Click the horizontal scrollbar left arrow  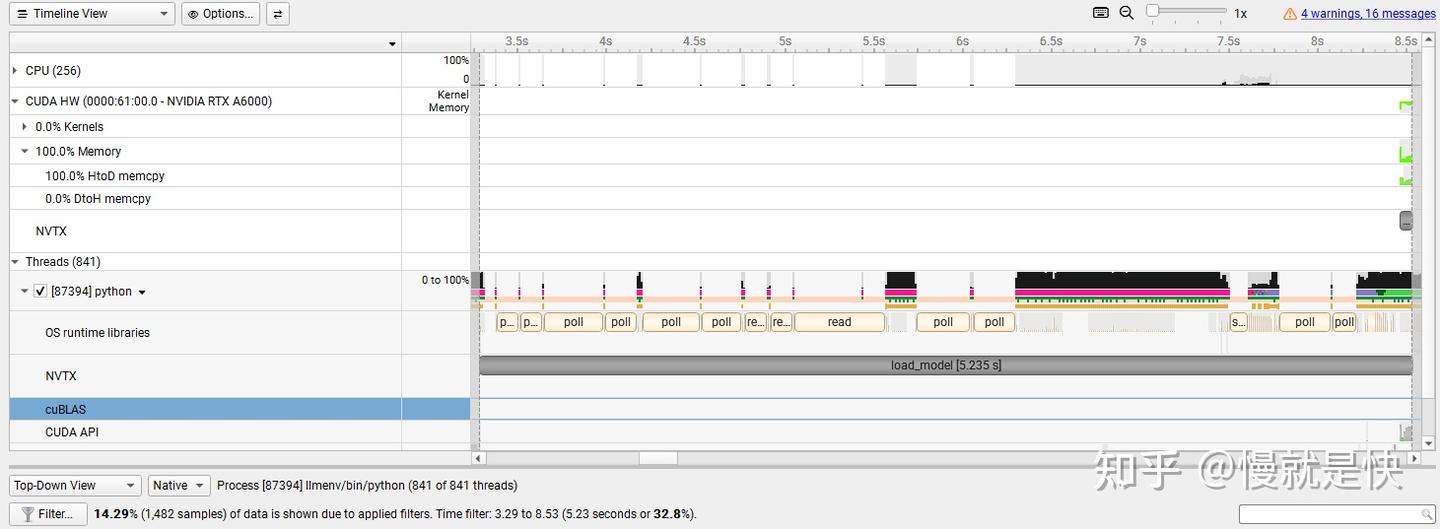point(478,458)
